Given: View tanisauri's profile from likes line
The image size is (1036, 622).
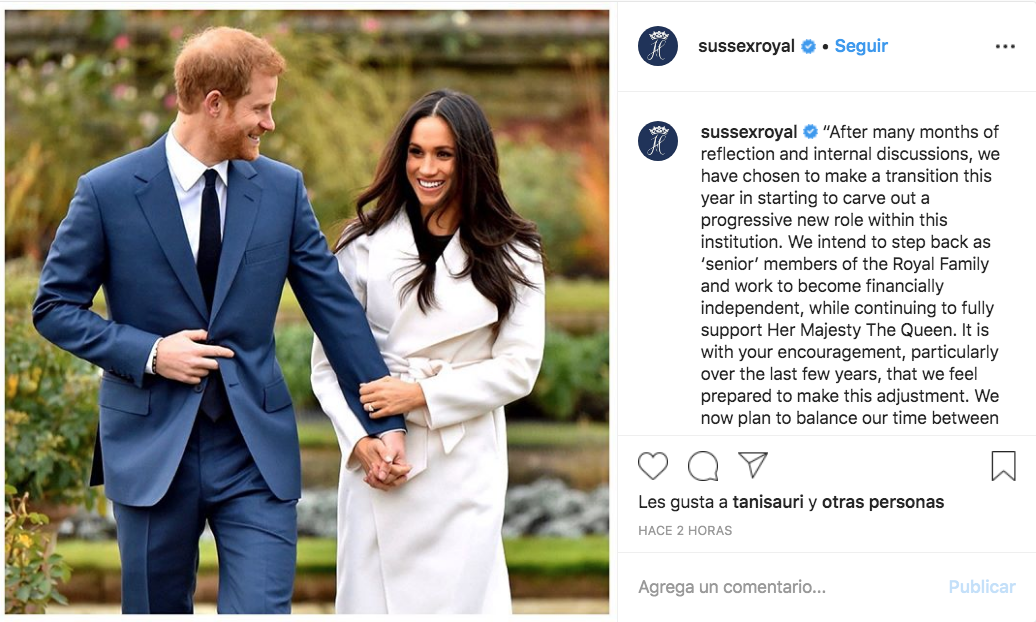Looking at the screenshot, I should (x=768, y=502).
